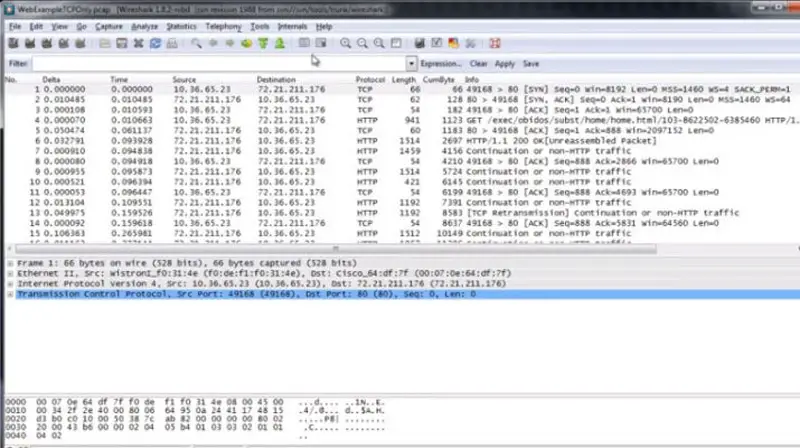Select packet 4 HTTP GET row
Viewport: 800px width, 448px height.
tap(402, 120)
